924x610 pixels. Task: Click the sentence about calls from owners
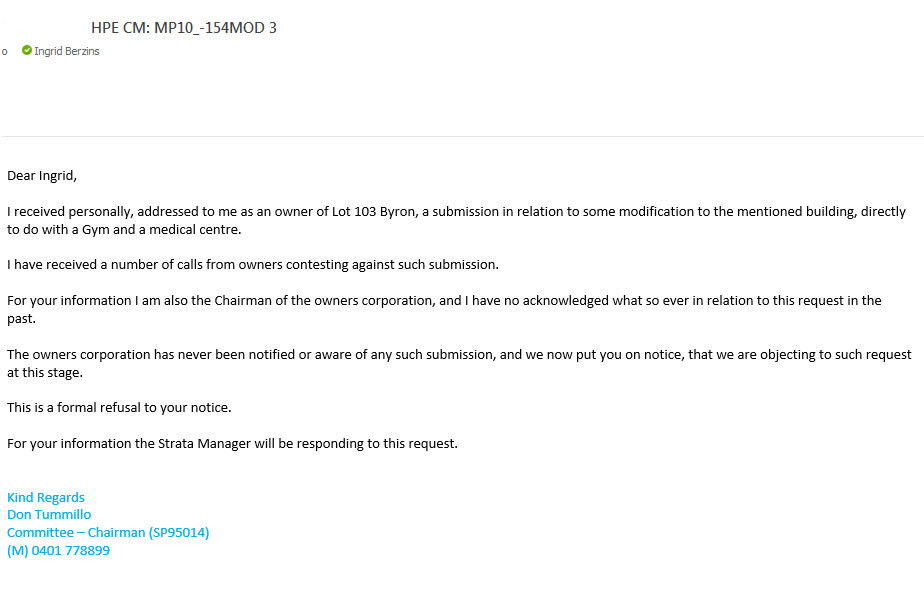253,265
